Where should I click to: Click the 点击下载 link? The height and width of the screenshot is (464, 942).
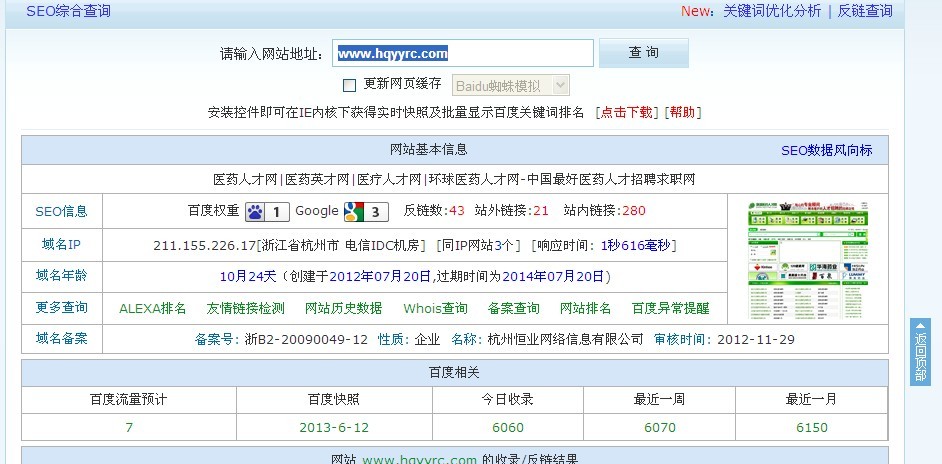click(x=627, y=112)
